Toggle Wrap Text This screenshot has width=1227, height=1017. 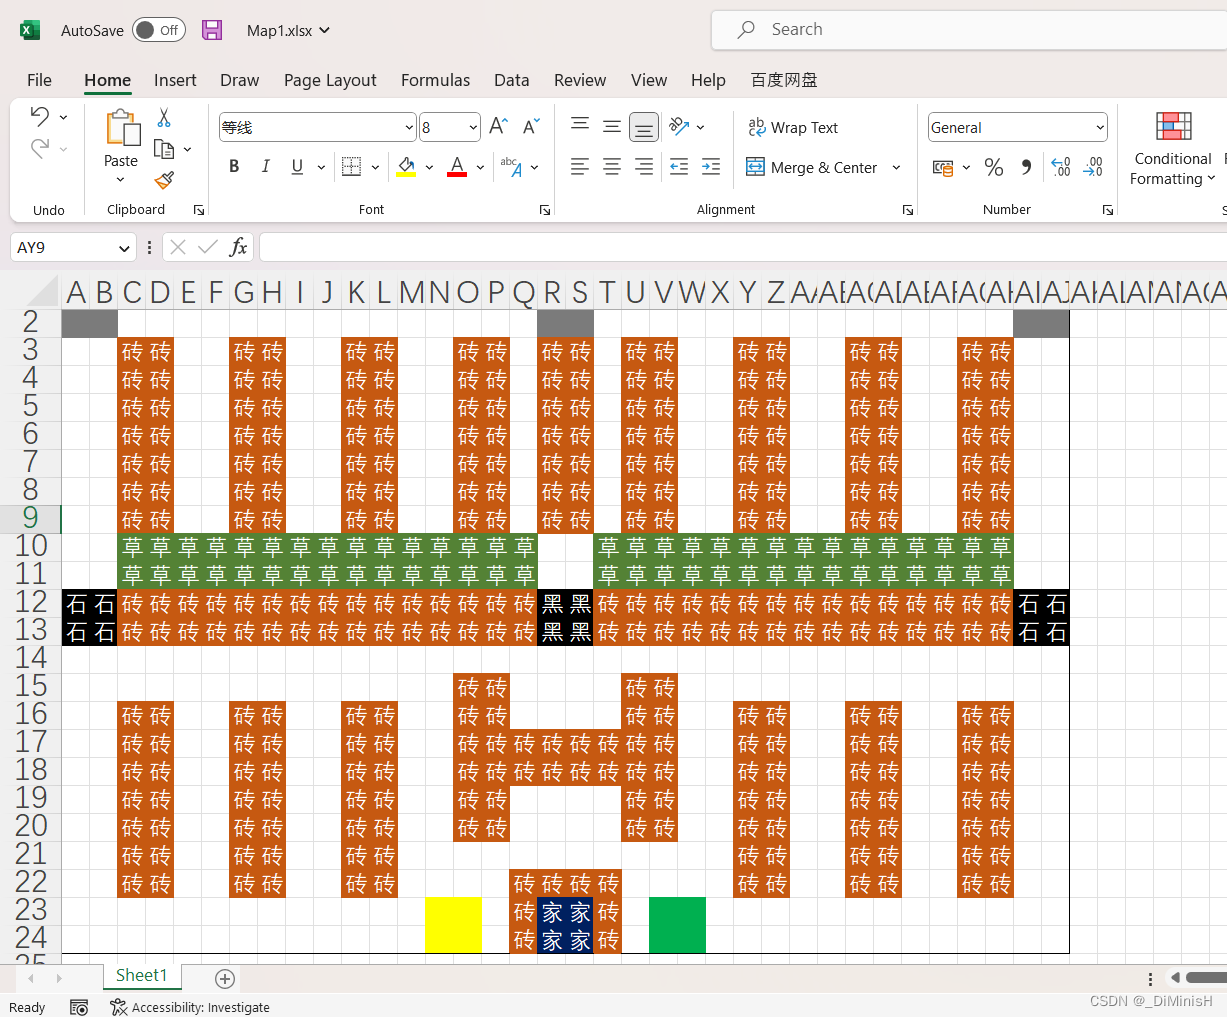[x=793, y=127]
